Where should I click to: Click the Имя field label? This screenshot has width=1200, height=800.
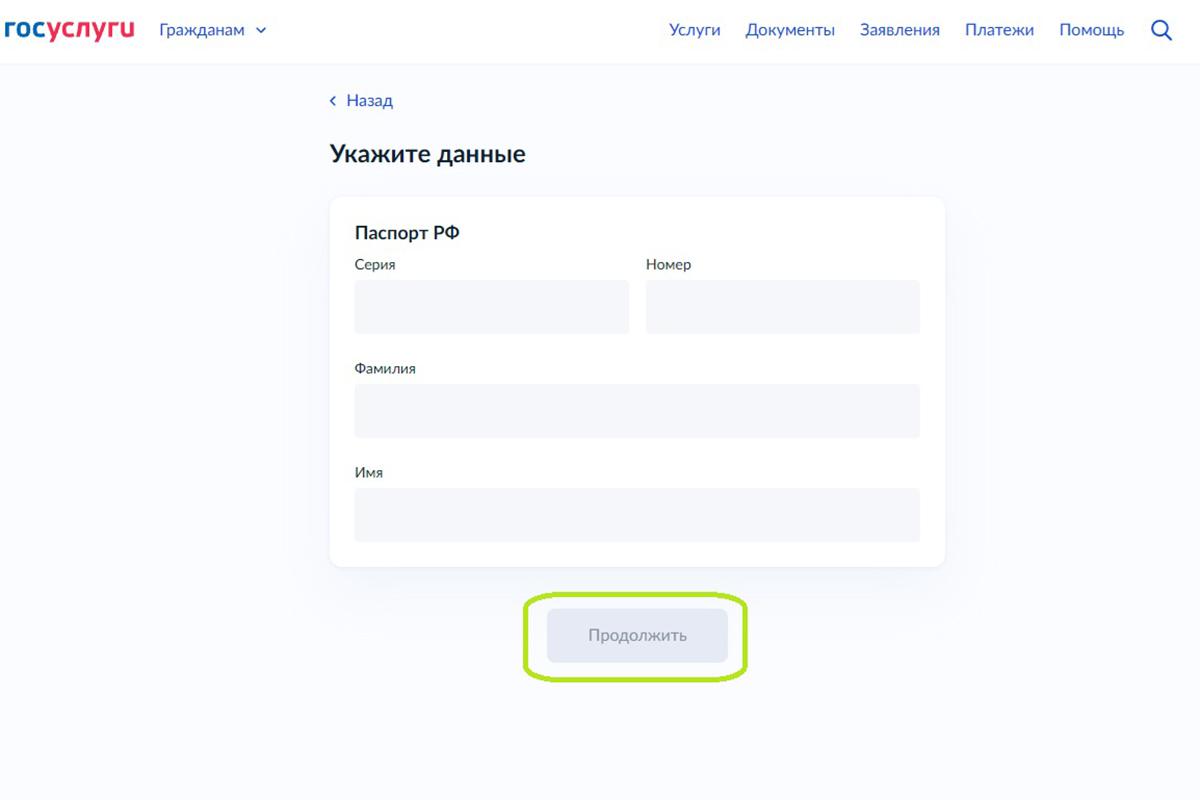click(369, 473)
